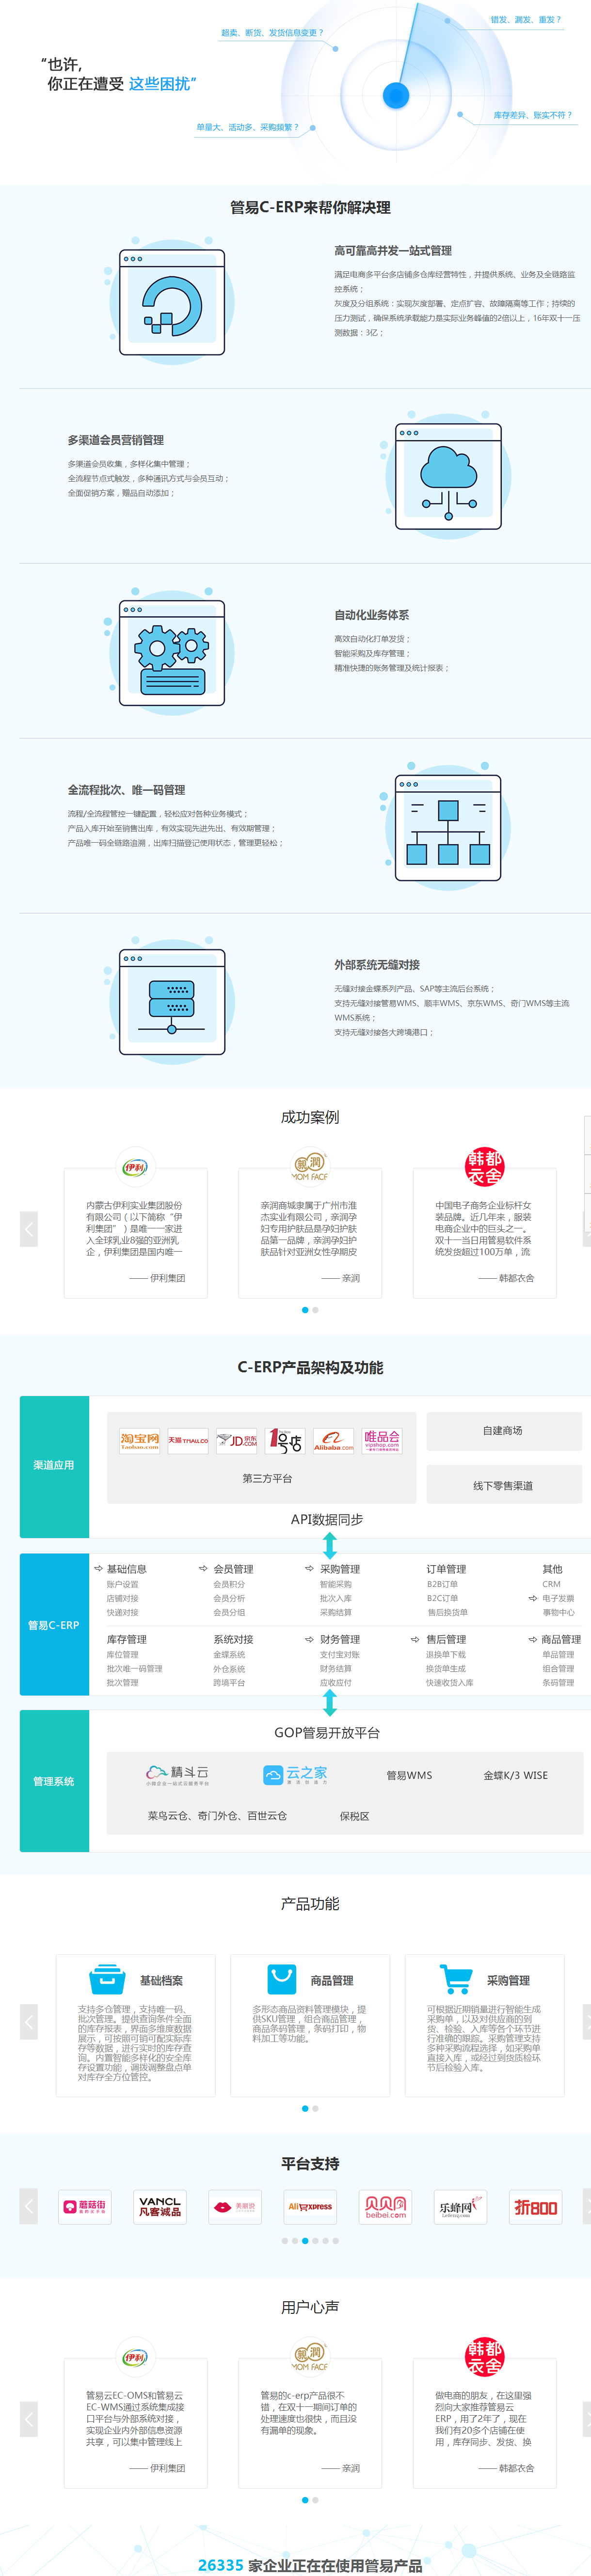Click the 第三方平台 label
Screen dimensions: 591x2576
point(267,1478)
